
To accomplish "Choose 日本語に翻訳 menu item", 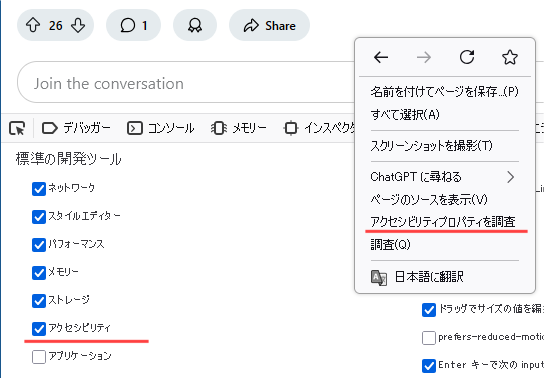I will coord(445,277).
